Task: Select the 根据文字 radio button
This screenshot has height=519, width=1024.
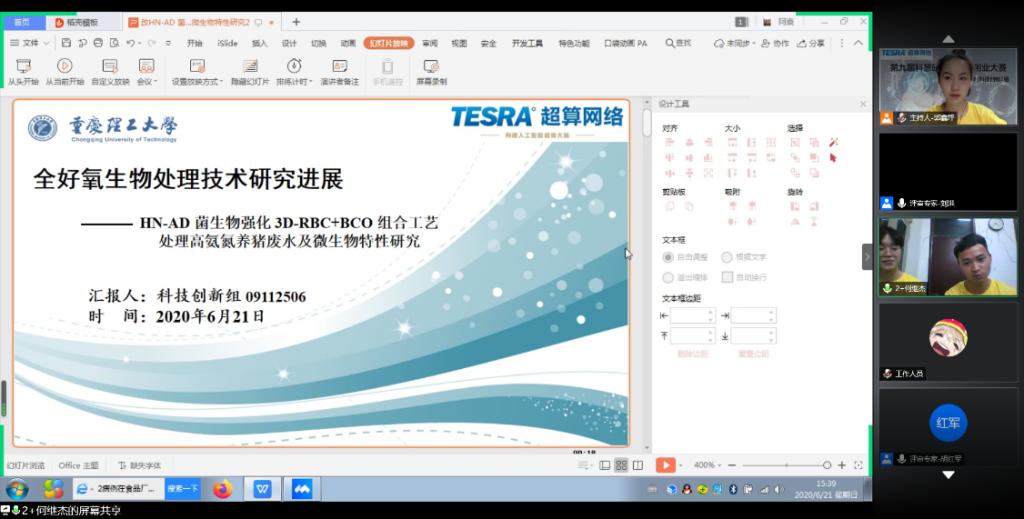Action: tap(727, 257)
